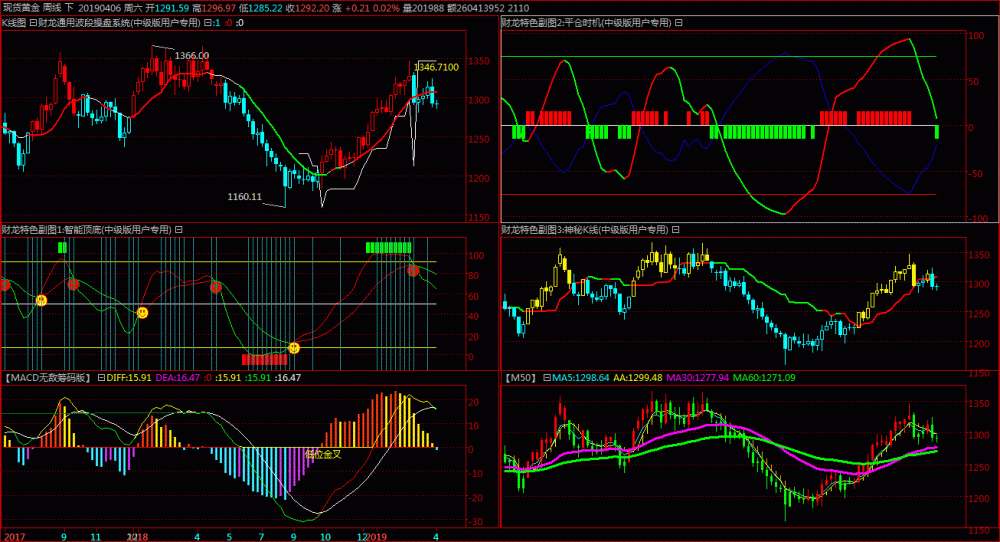Select the 【M50】 indicator title

pyautogui.click(x=520, y=377)
